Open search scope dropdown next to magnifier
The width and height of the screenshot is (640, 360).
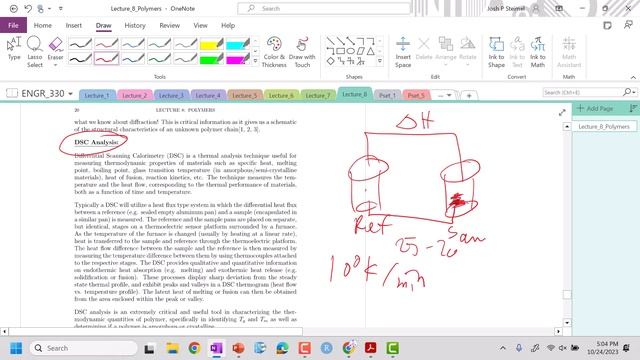pos(634,93)
